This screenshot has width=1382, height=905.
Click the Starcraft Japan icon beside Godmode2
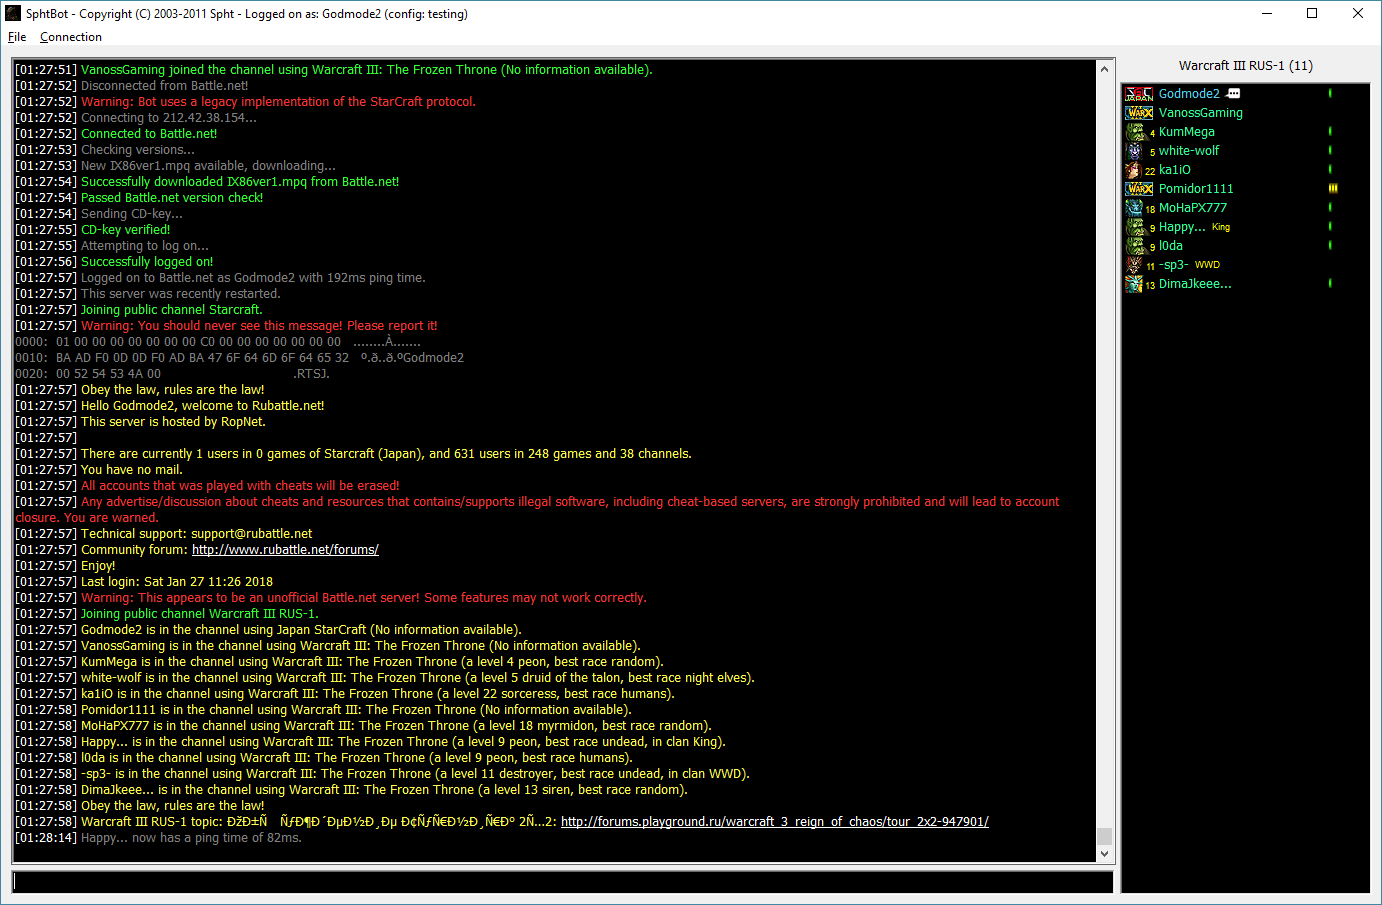coord(1139,94)
